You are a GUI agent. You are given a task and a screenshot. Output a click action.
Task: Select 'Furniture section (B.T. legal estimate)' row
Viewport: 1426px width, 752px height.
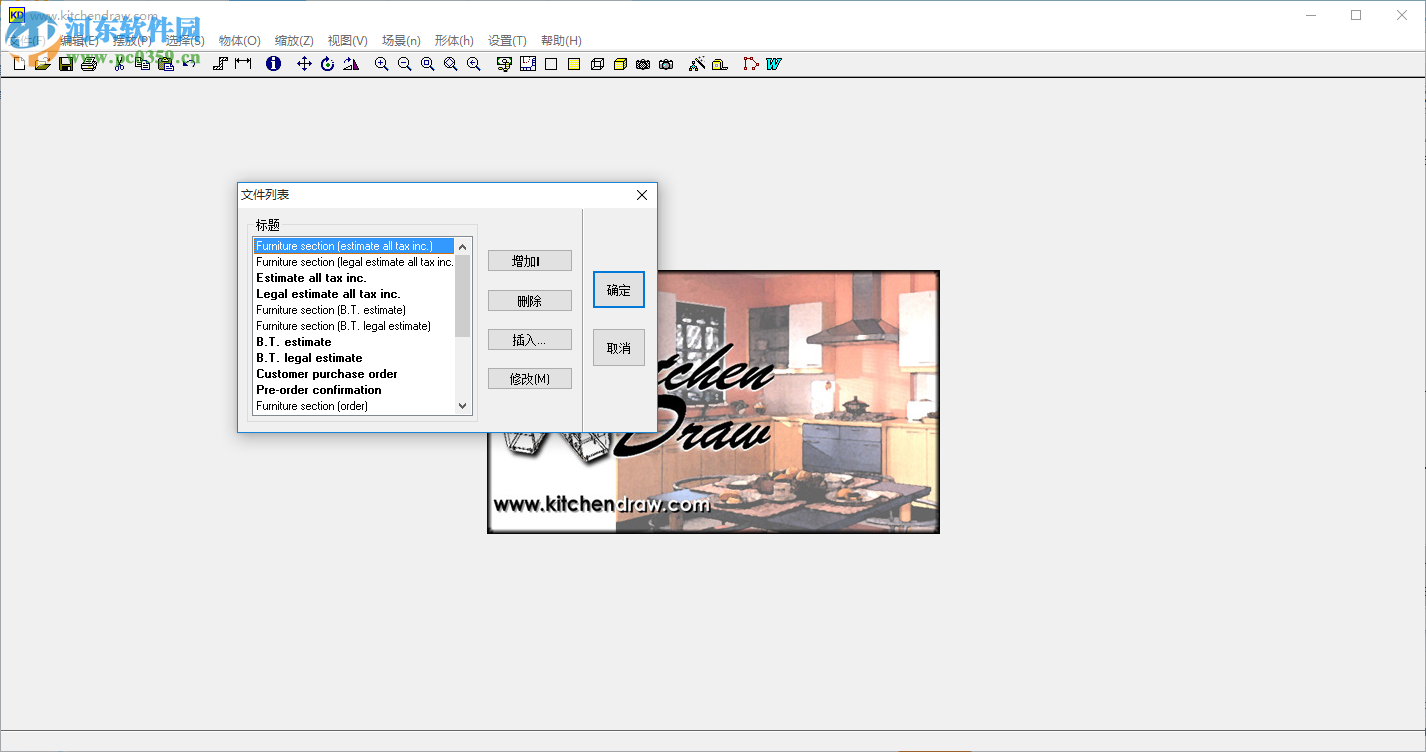tap(354, 326)
